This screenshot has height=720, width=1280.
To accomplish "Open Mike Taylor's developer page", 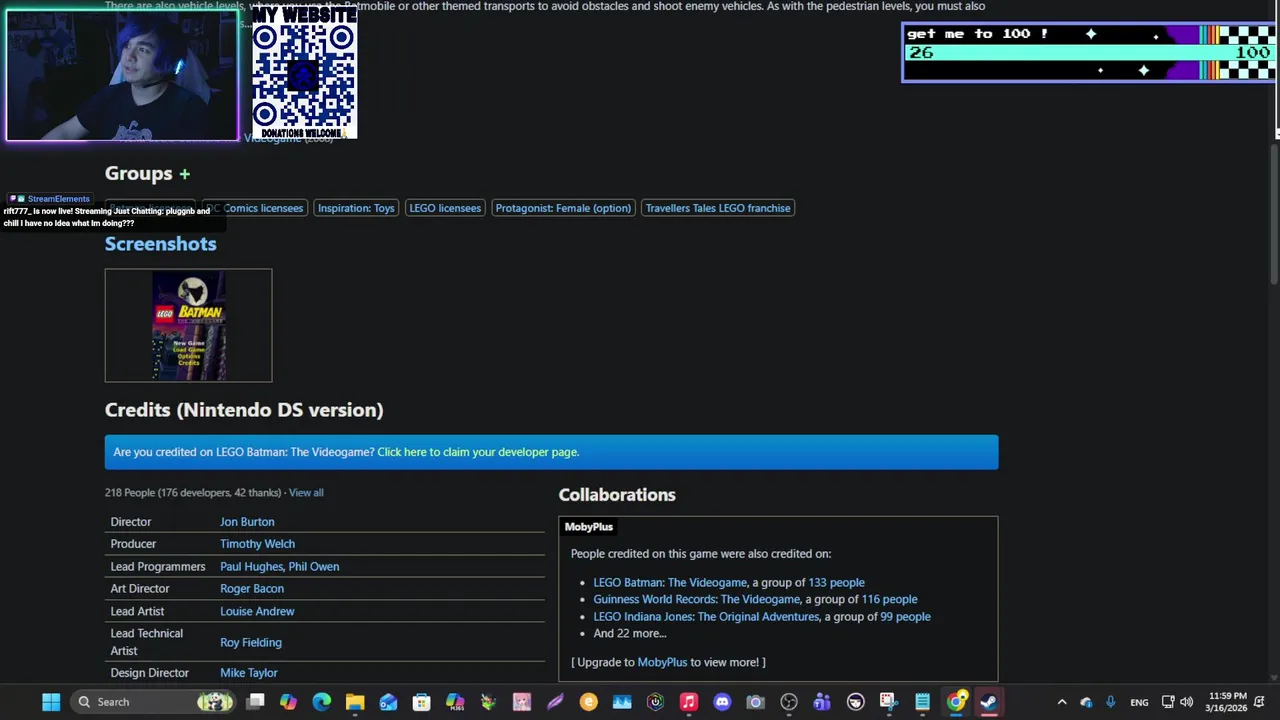I will coord(249,673).
